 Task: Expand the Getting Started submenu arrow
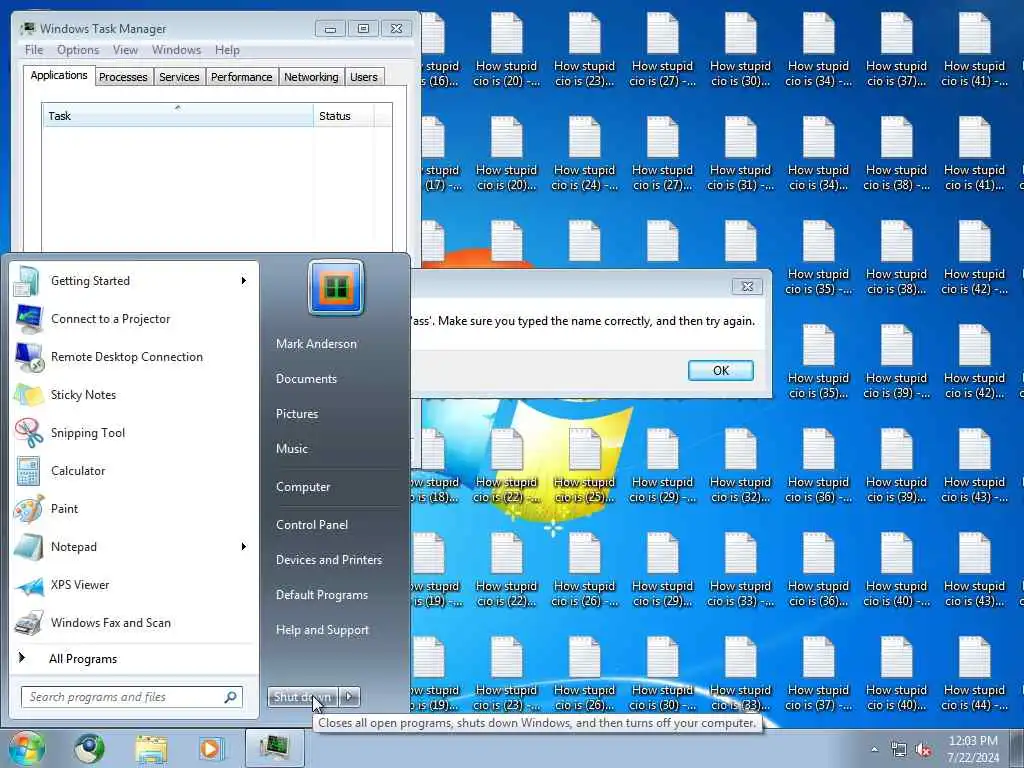(x=244, y=281)
